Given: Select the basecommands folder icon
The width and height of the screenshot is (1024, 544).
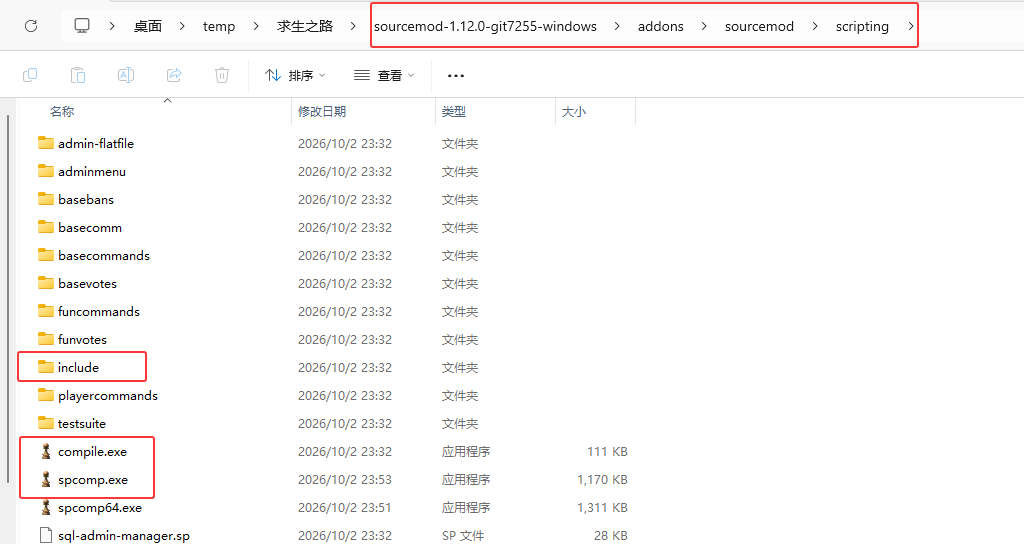Looking at the screenshot, I should [46, 255].
